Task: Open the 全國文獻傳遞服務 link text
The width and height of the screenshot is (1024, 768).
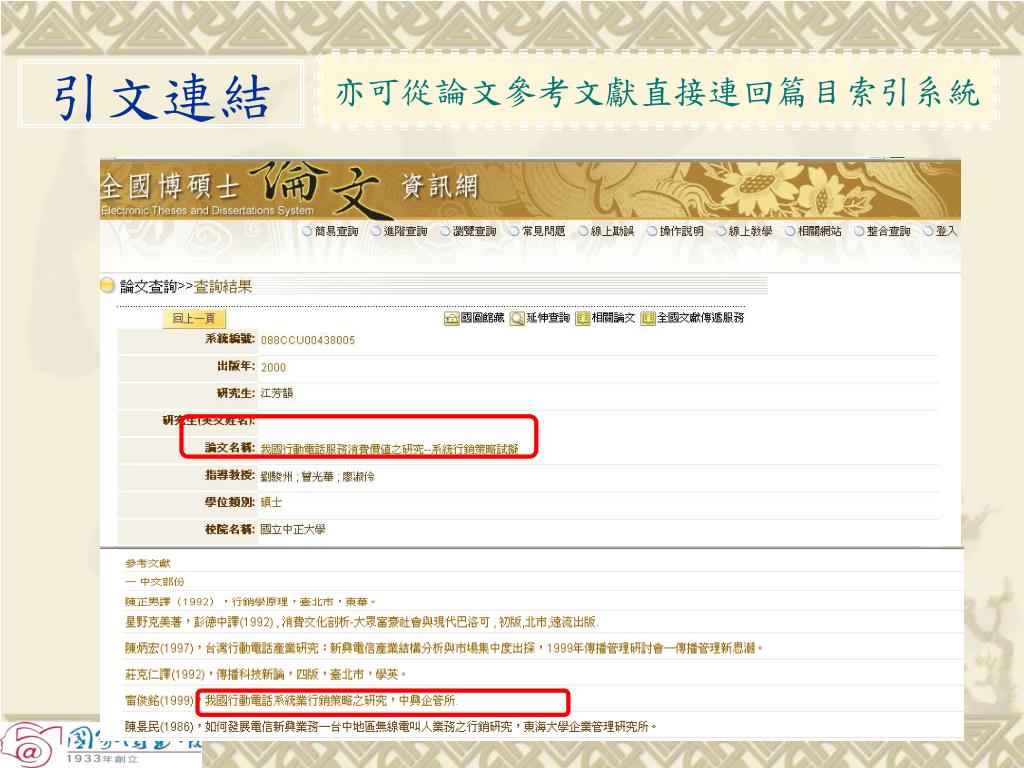Action: (701, 317)
